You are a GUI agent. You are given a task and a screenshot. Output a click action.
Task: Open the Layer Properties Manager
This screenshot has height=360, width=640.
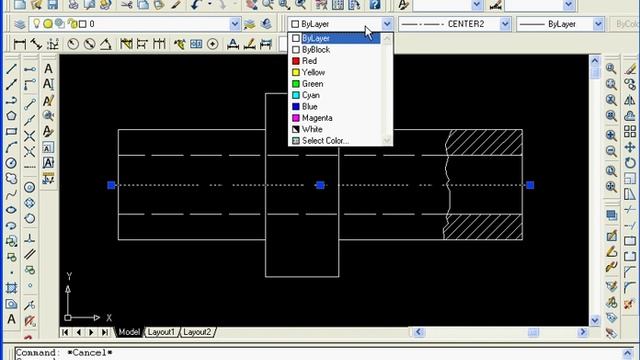coord(20,24)
